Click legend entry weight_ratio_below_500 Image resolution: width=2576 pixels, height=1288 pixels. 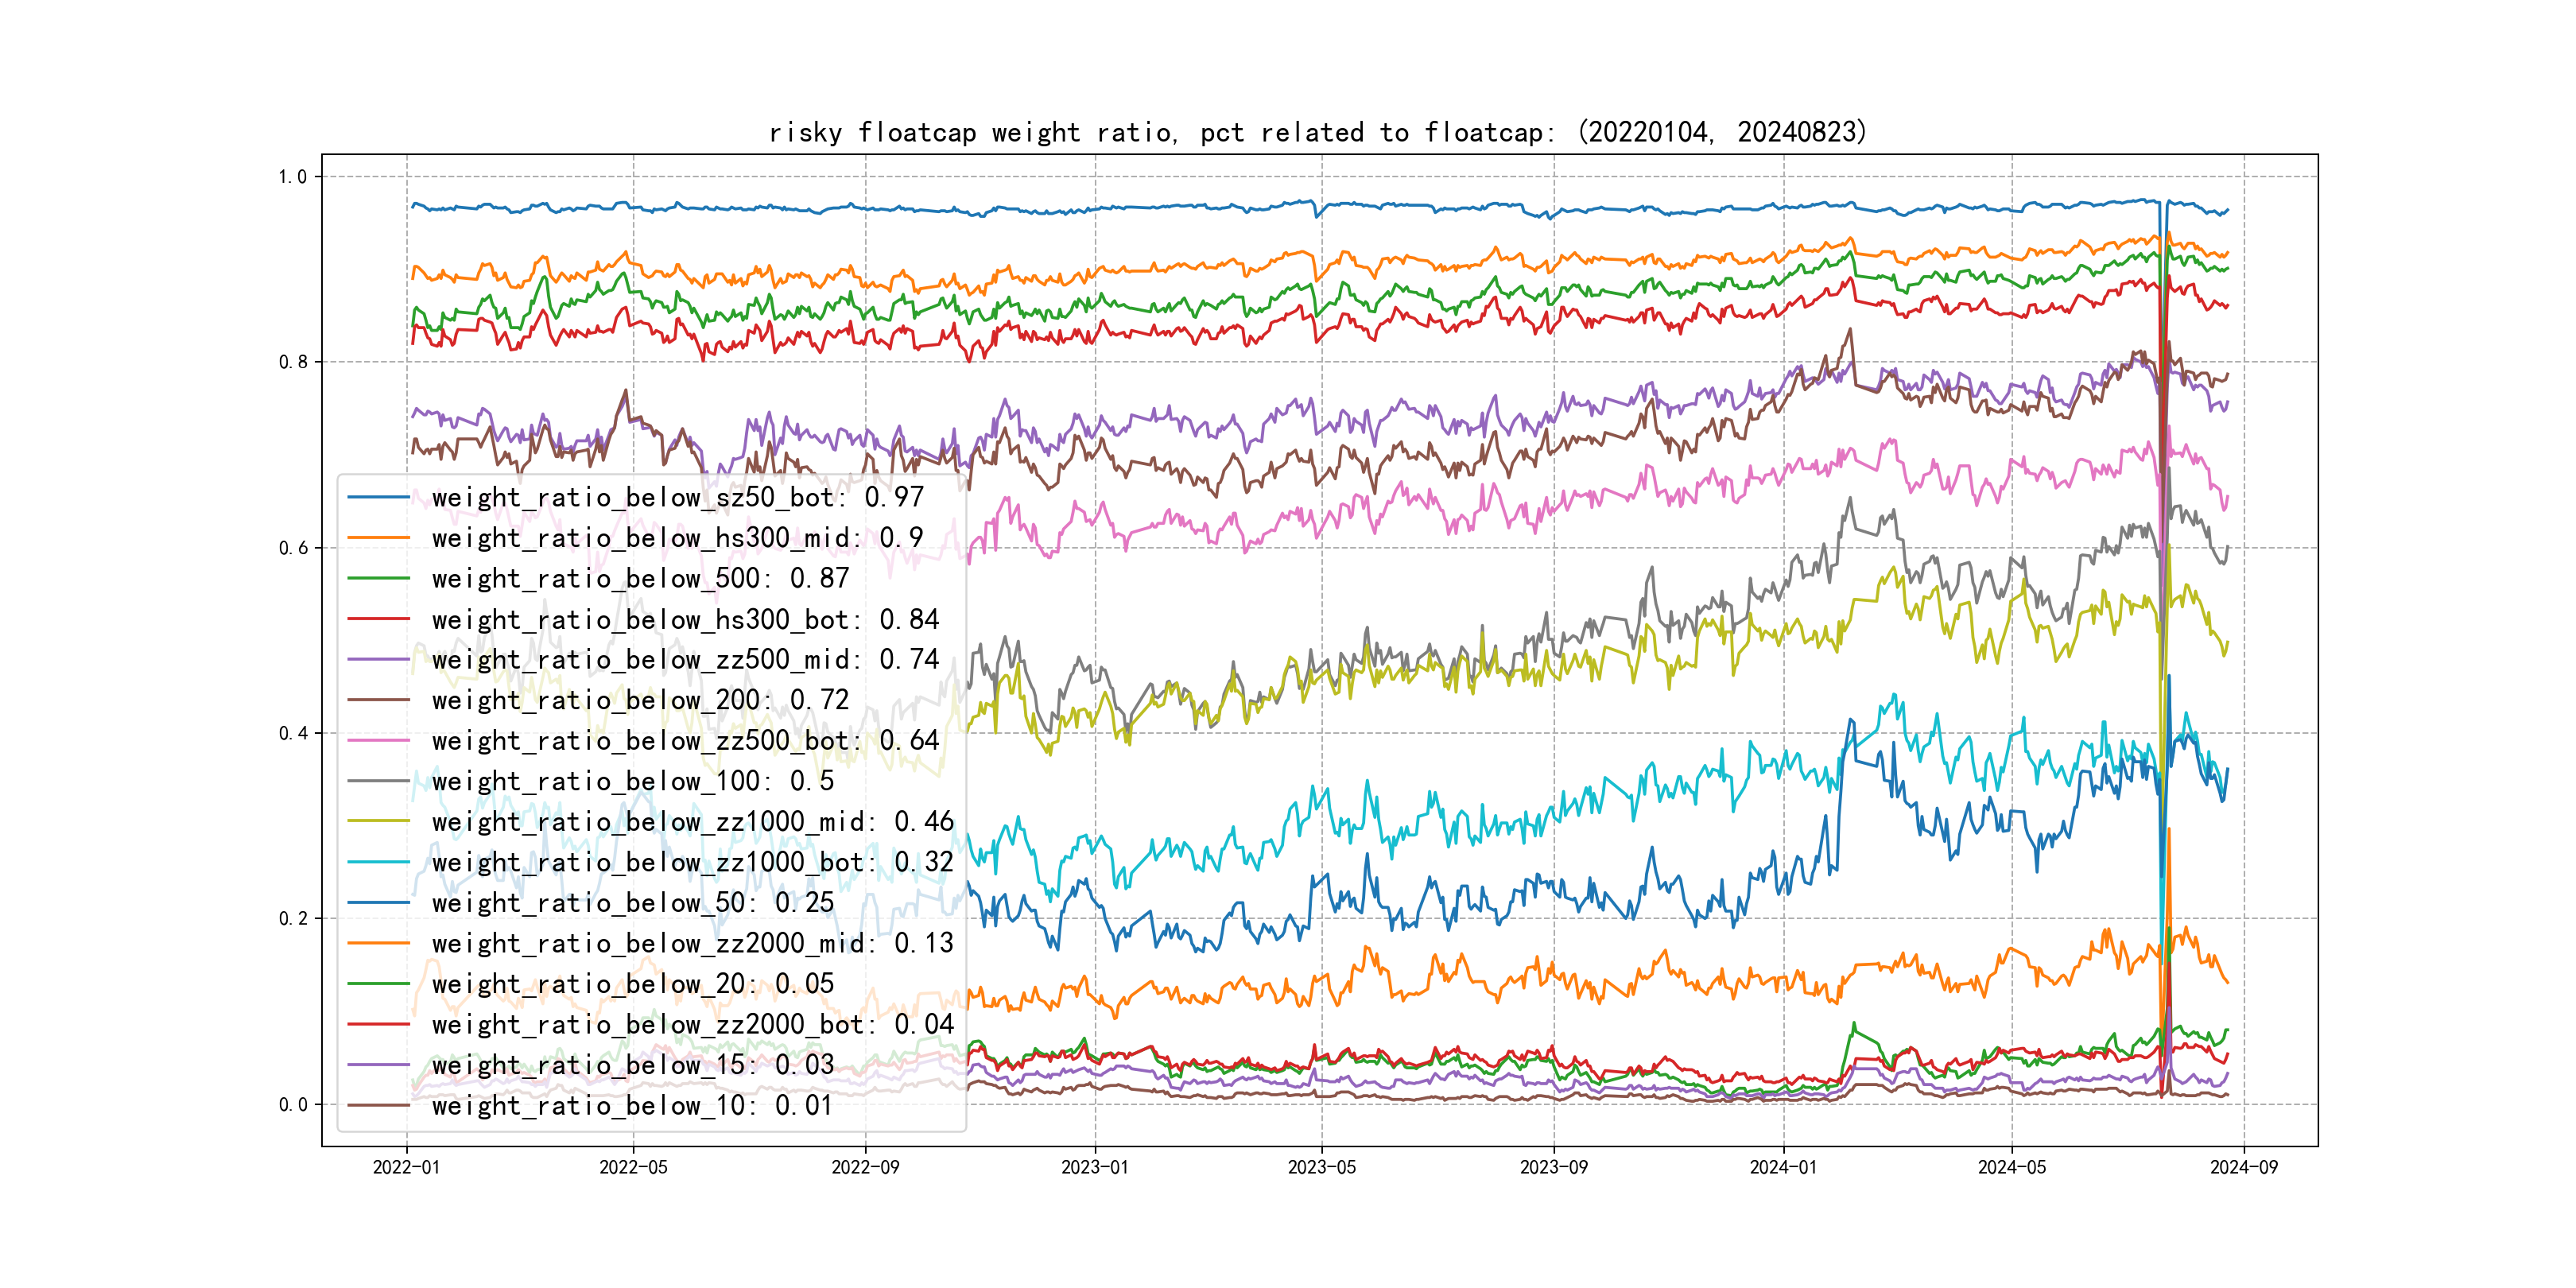point(640,578)
